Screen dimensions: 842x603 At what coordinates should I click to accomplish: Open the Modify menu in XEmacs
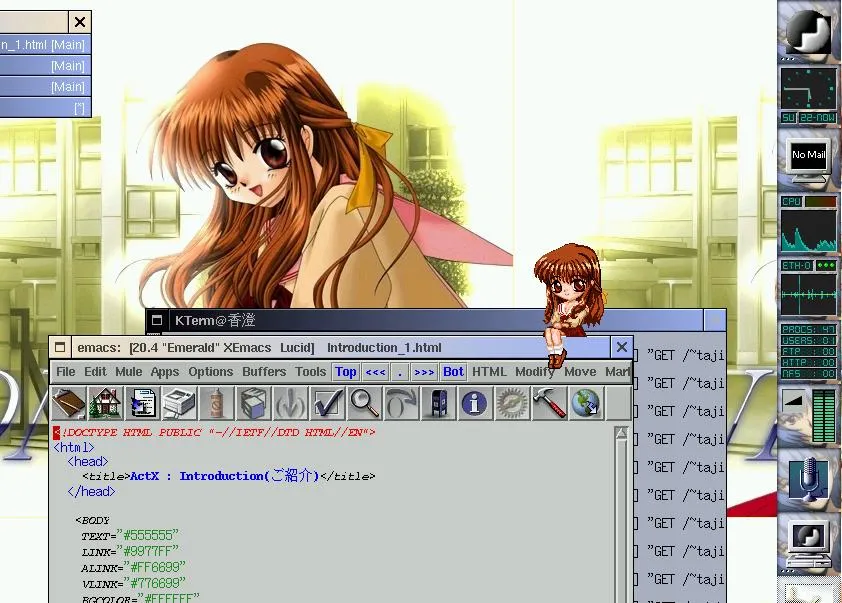point(534,372)
